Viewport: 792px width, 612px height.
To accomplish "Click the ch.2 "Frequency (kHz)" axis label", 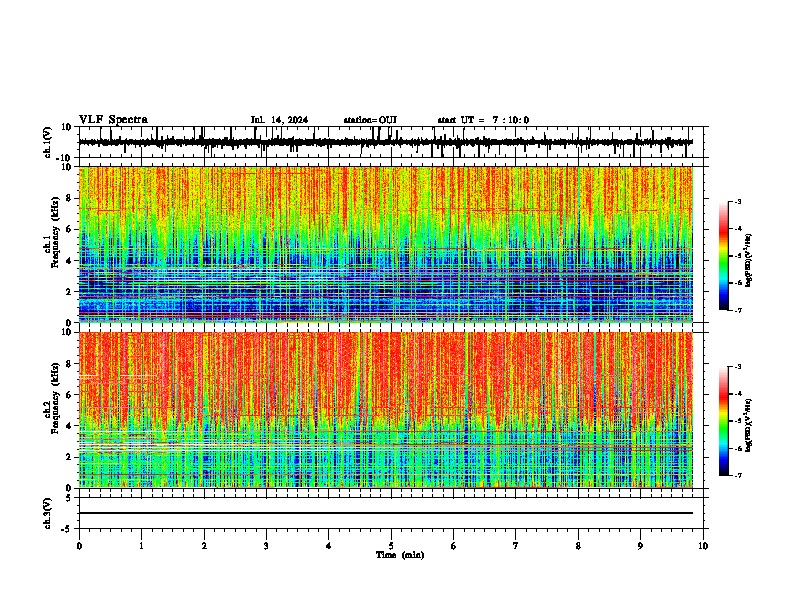I will [55, 398].
